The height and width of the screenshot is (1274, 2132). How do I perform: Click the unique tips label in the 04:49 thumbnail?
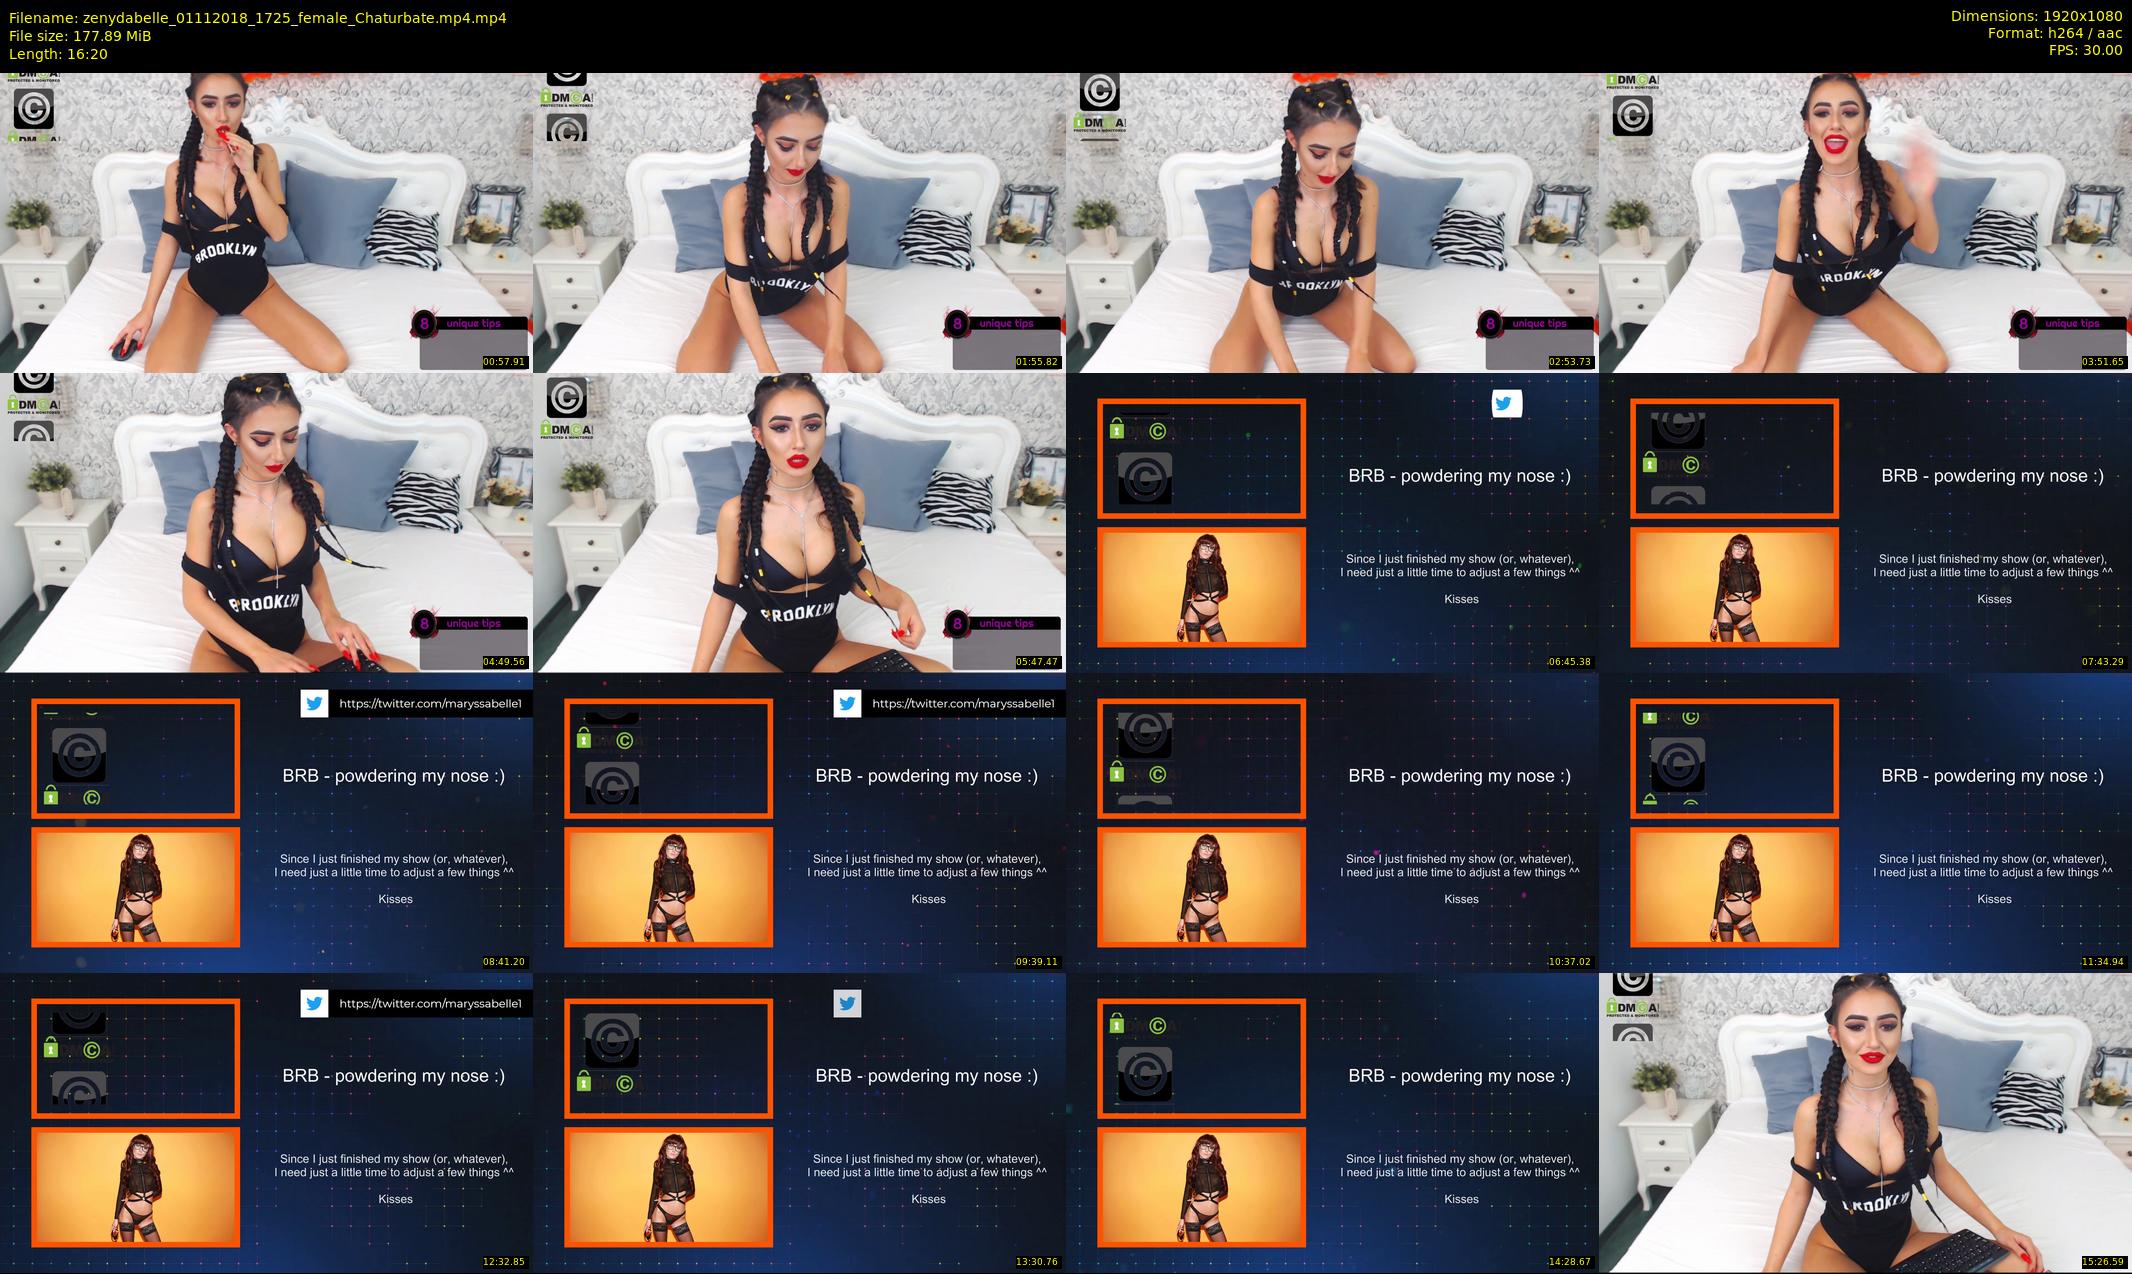(473, 623)
